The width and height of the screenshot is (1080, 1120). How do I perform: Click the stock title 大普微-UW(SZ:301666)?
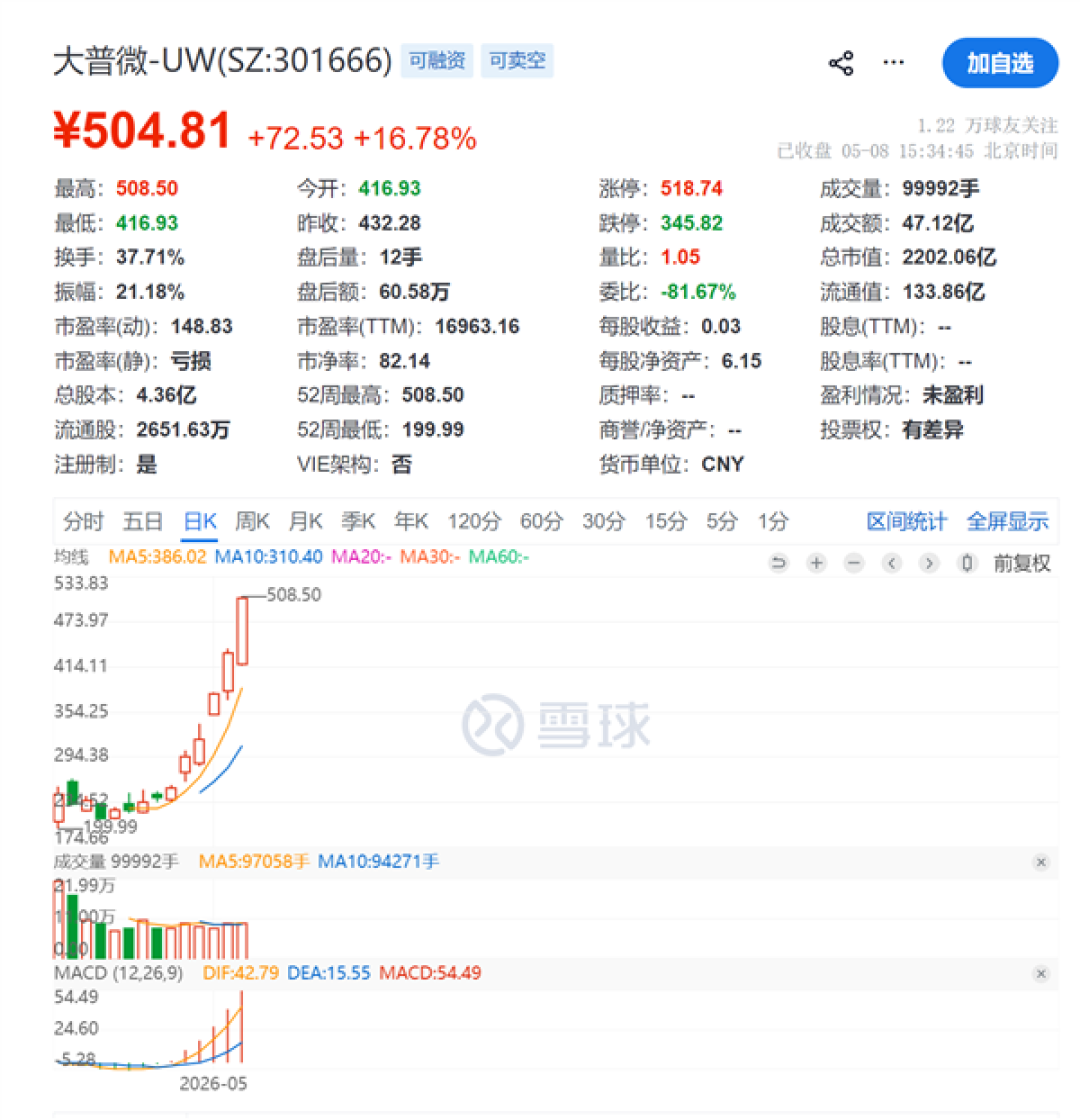pyautogui.click(x=223, y=60)
